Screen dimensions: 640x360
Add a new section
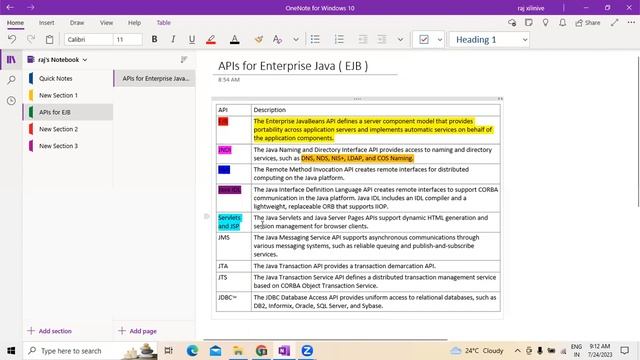pos(49,331)
